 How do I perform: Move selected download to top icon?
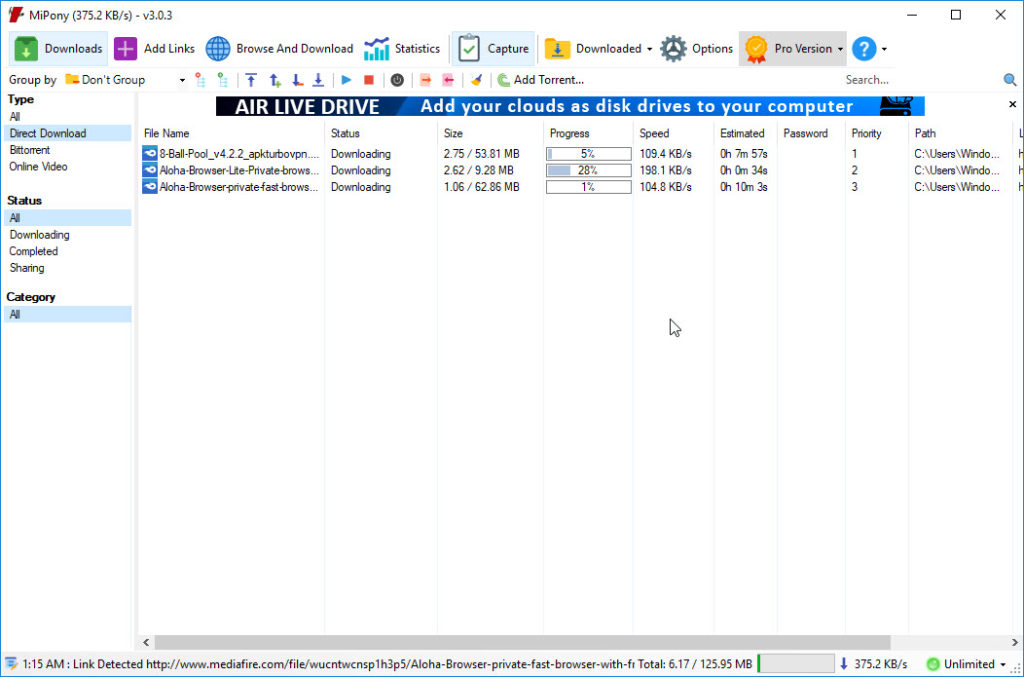[251, 80]
